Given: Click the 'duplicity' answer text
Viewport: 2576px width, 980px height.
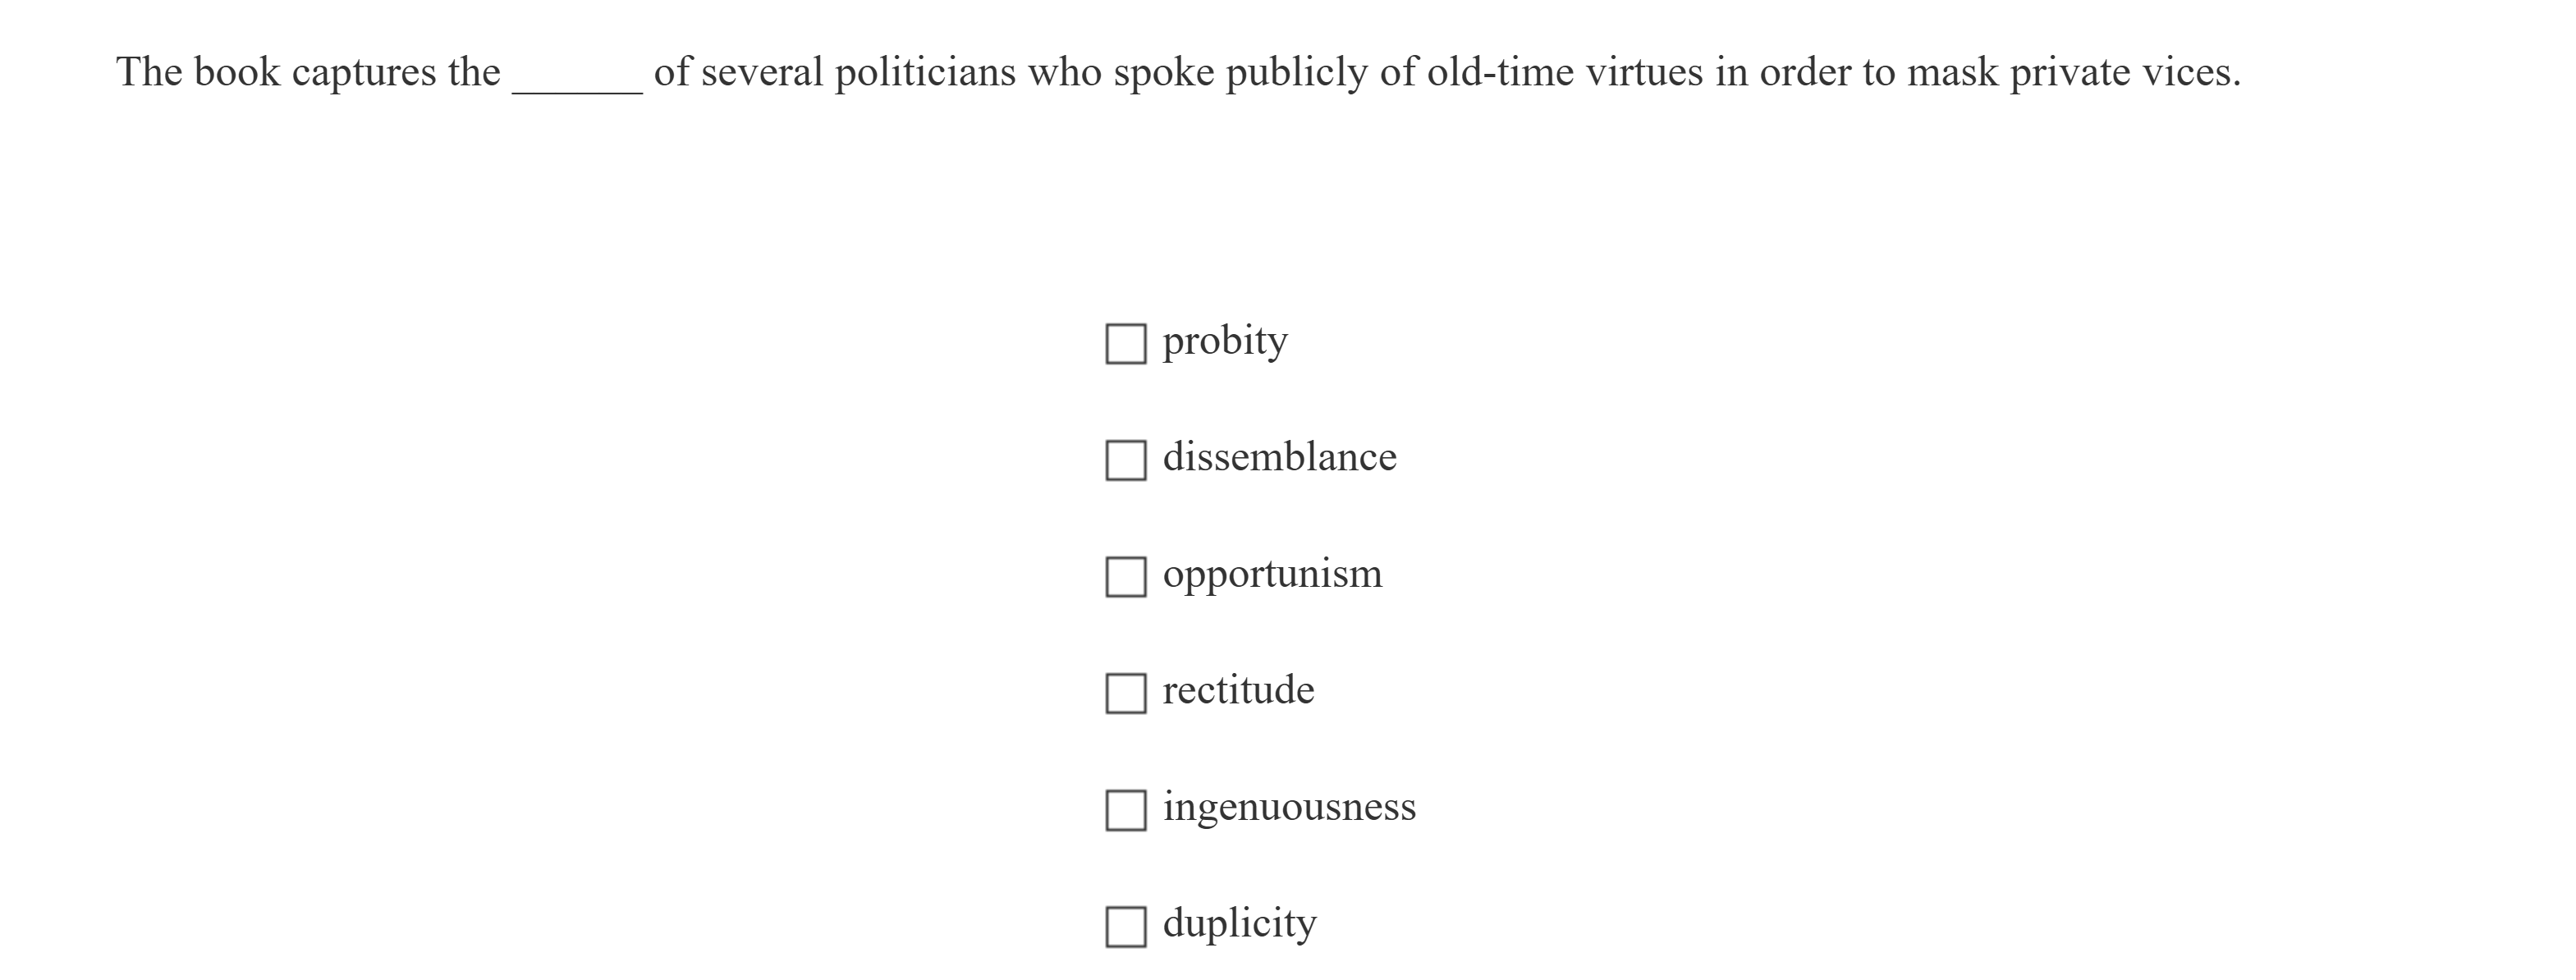Looking at the screenshot, I should [1239, 924].
